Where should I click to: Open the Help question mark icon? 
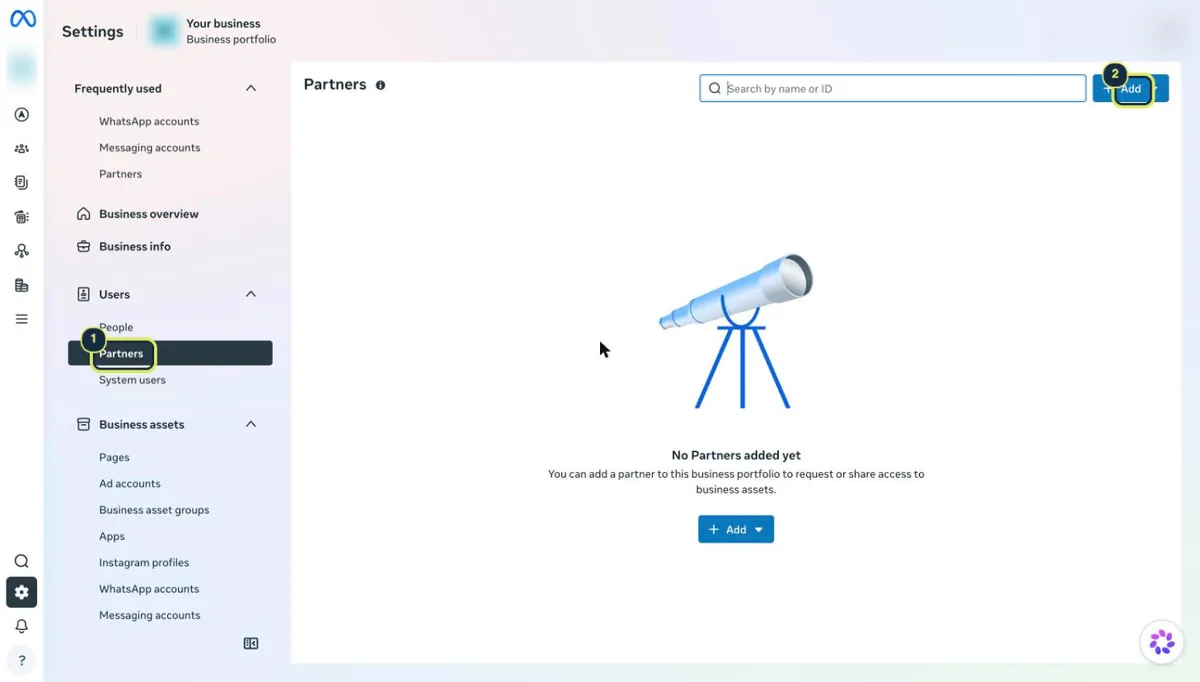(x=22, y=660)
